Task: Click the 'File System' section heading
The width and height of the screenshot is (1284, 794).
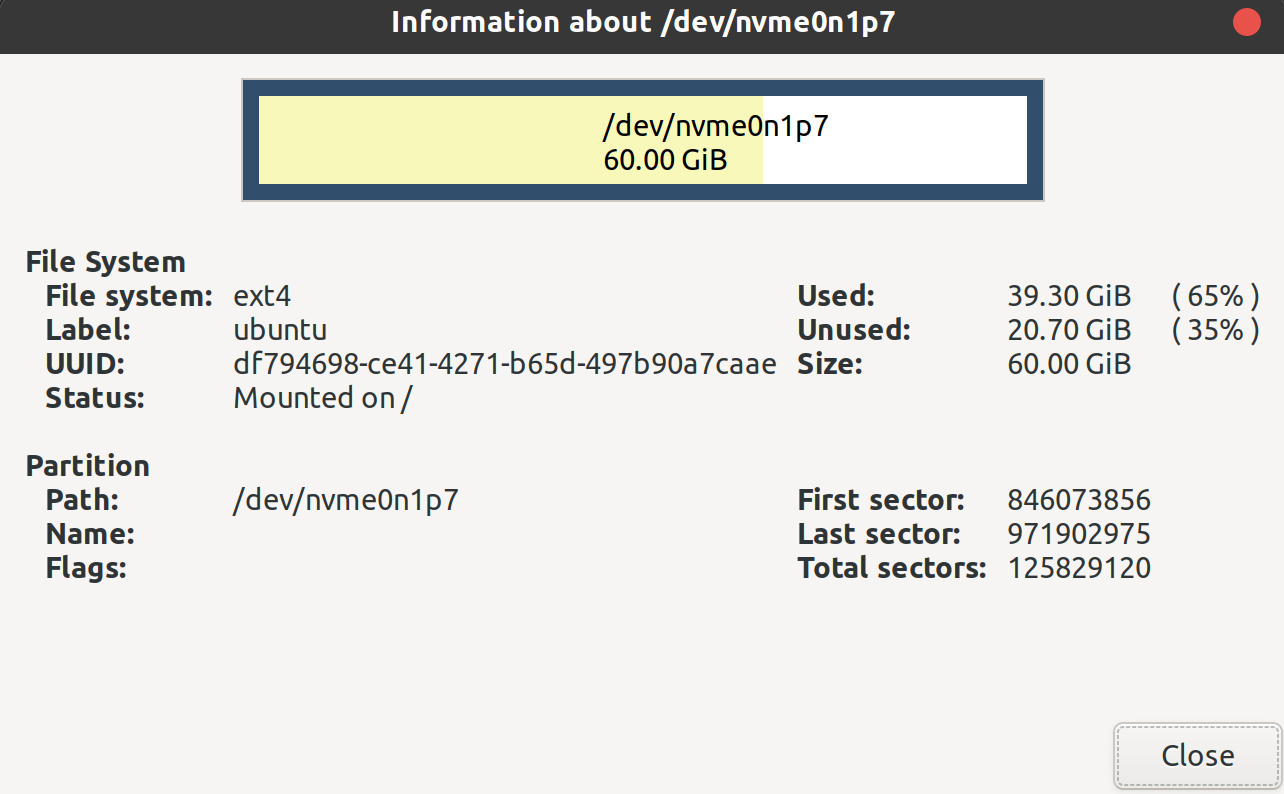Action: pyautogui.click(x=105, y=262)
